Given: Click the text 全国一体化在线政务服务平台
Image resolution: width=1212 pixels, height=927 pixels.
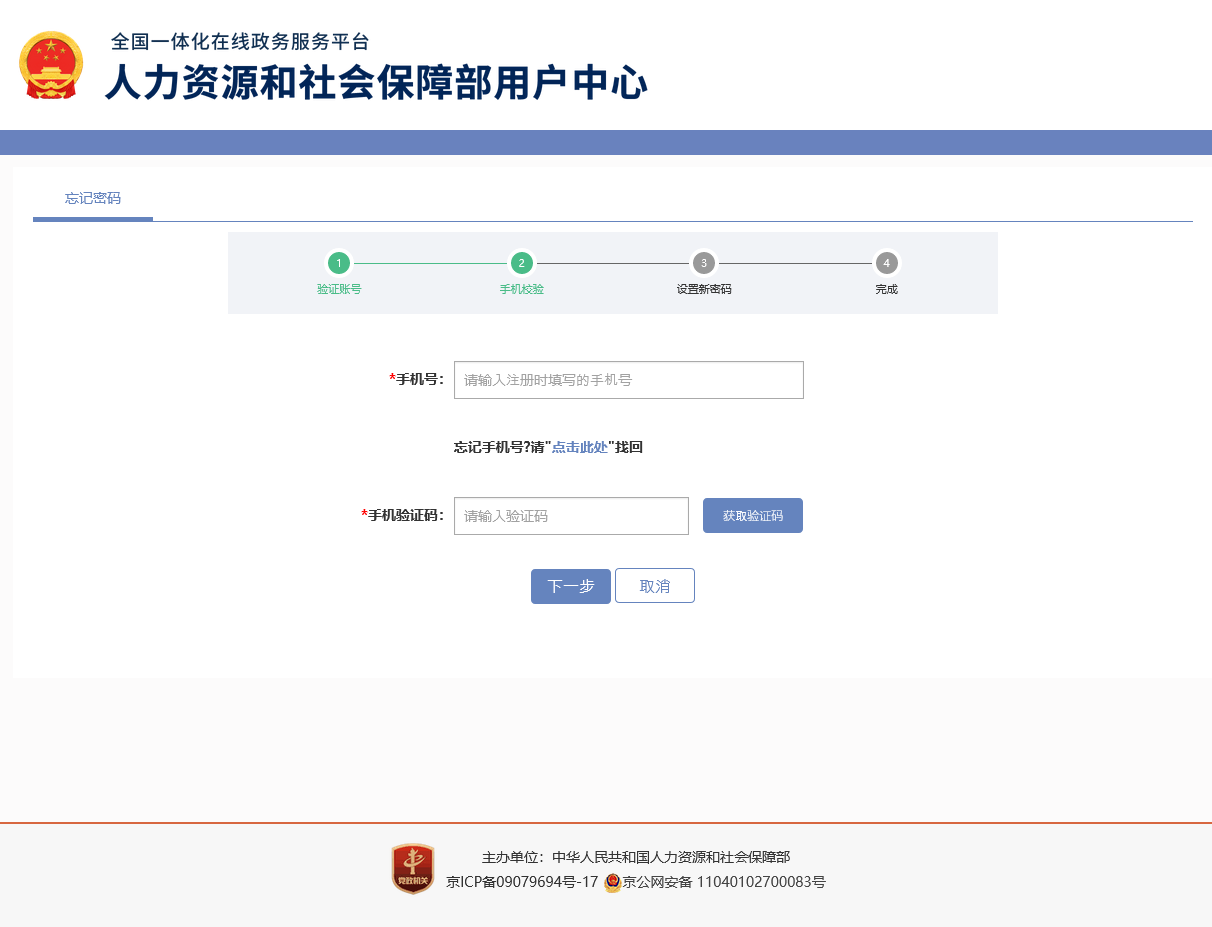Looking at the screenshot, I should [x=240, y=42].
